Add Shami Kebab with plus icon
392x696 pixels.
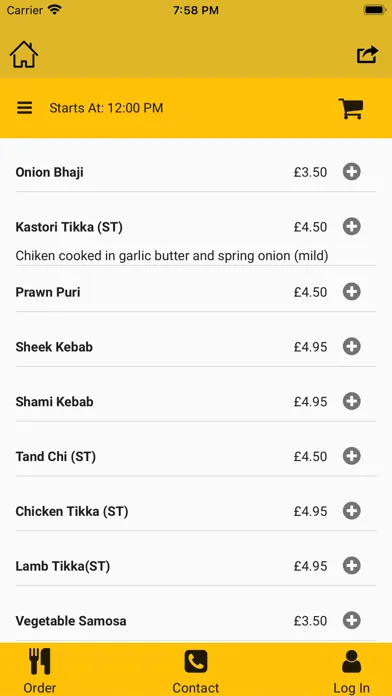352,402
